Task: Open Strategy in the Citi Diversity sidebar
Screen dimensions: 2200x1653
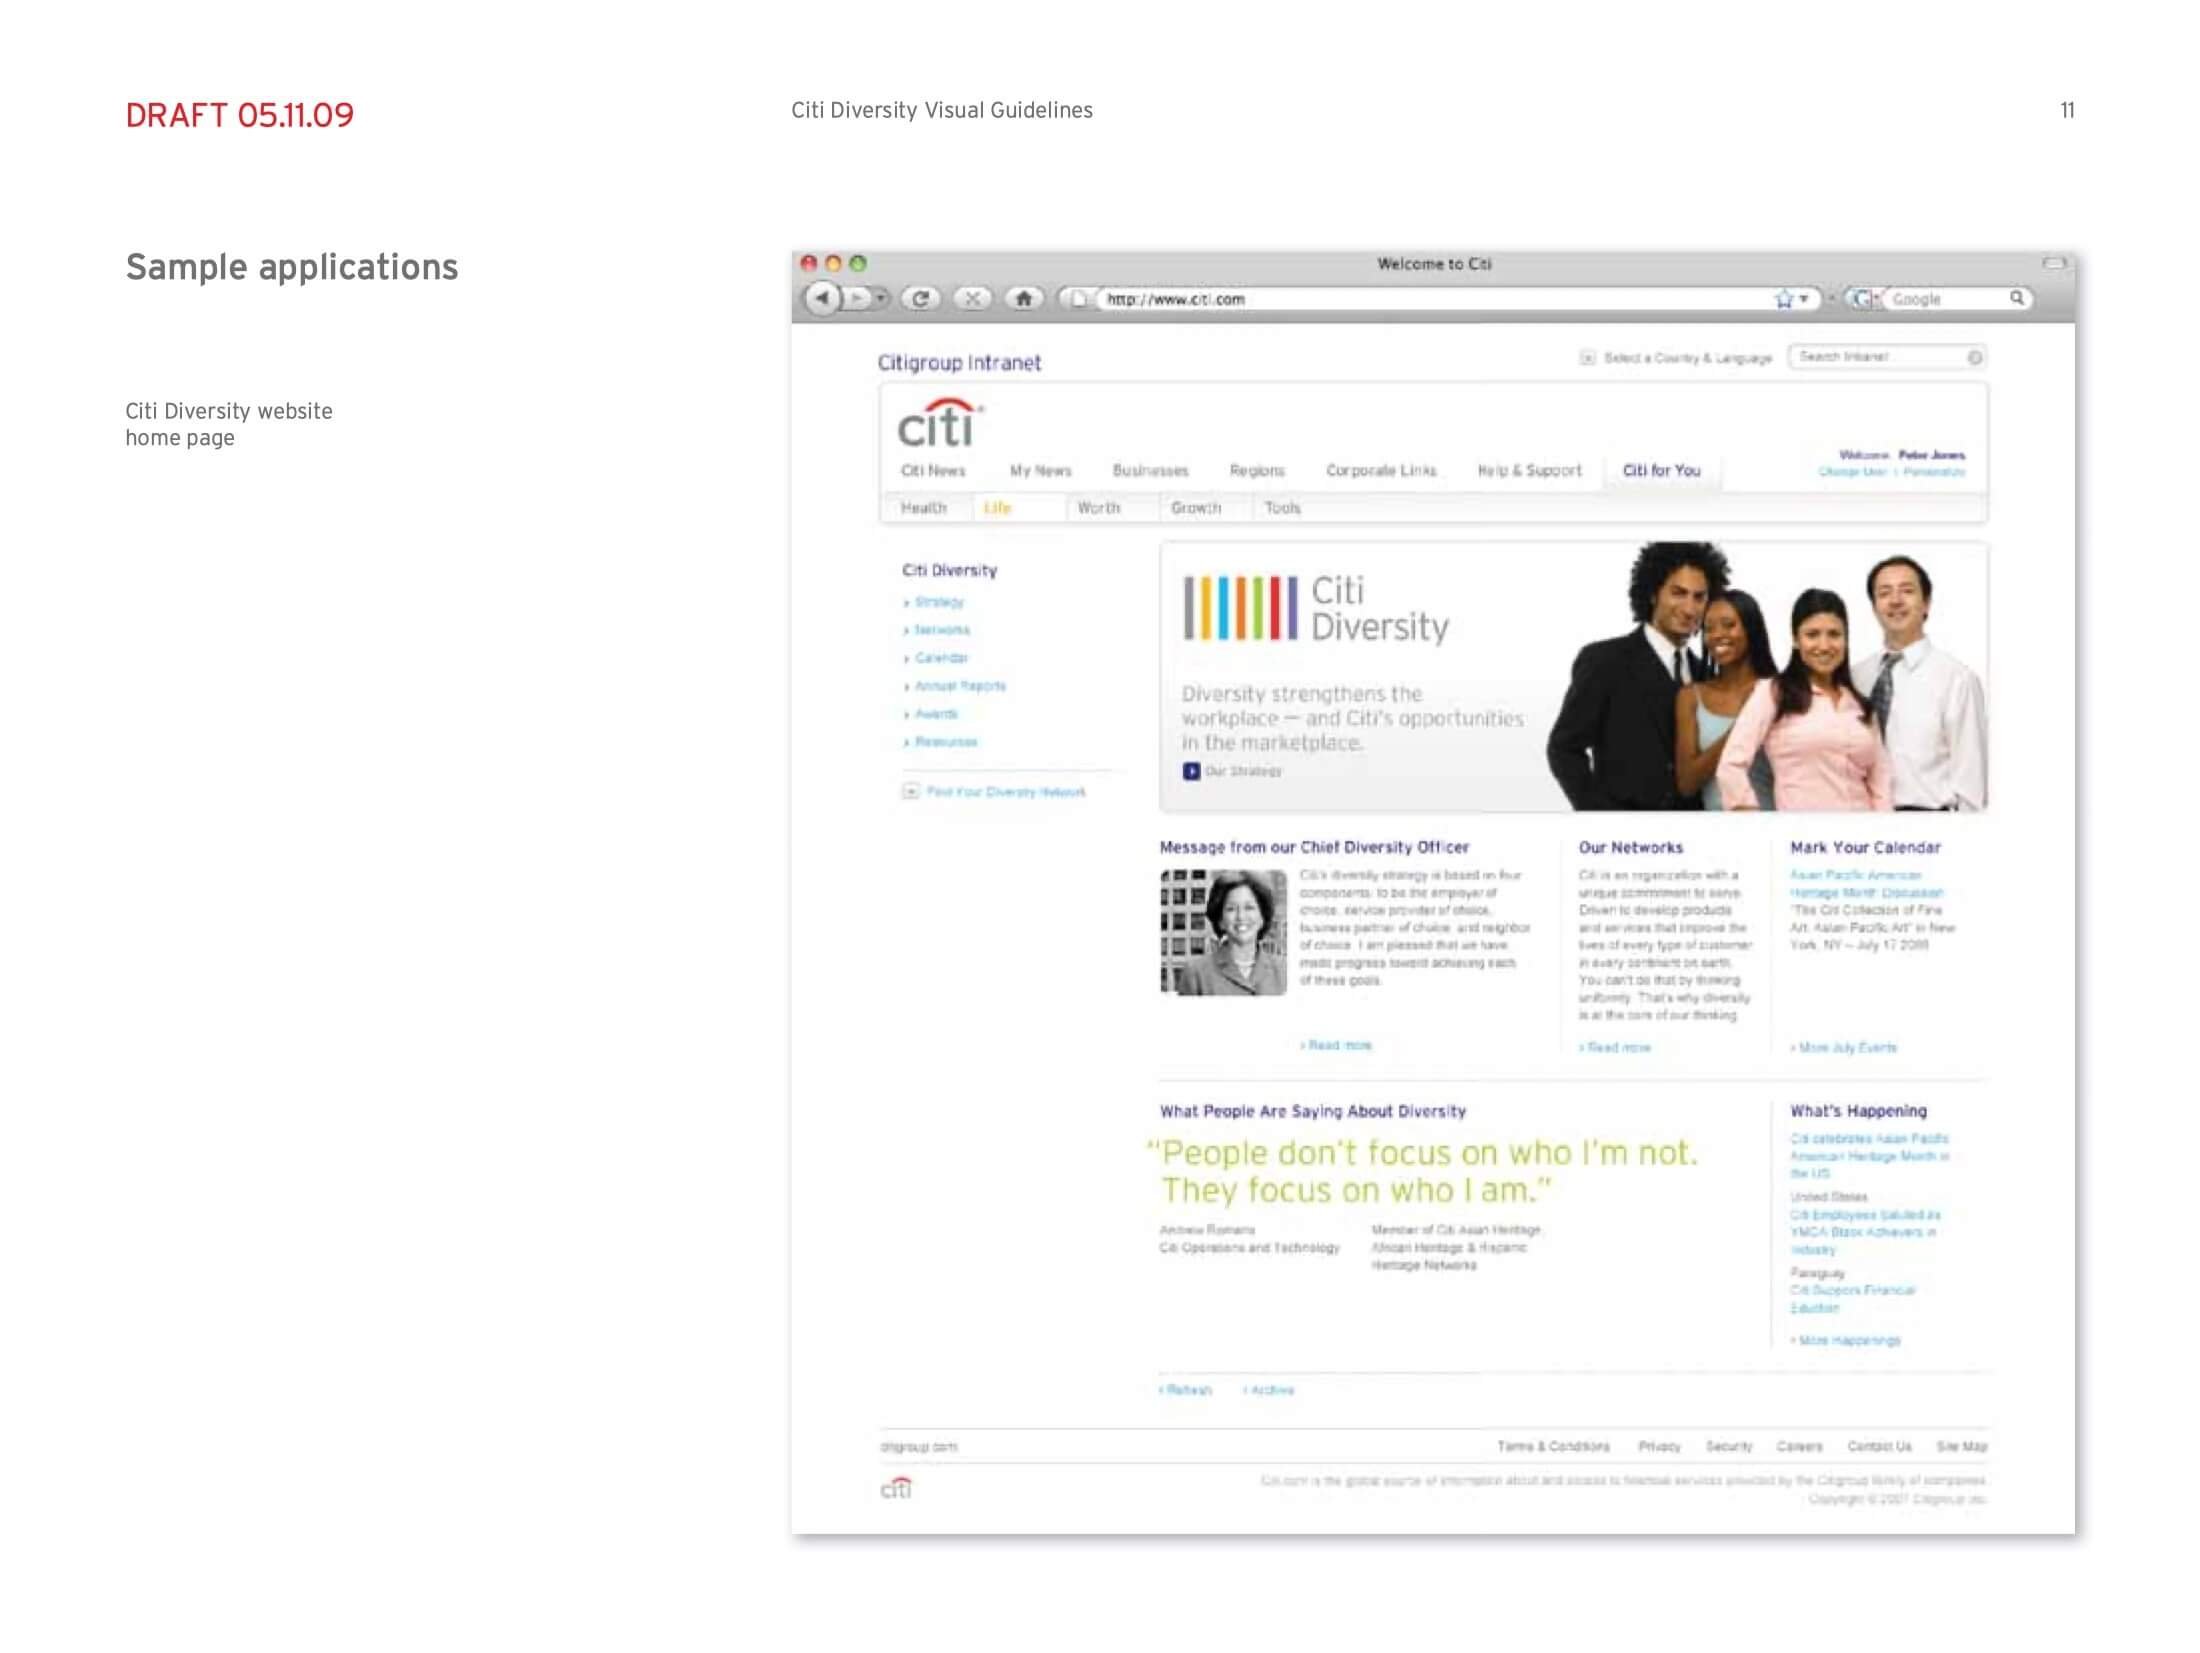Action: [x=939, y=602]
